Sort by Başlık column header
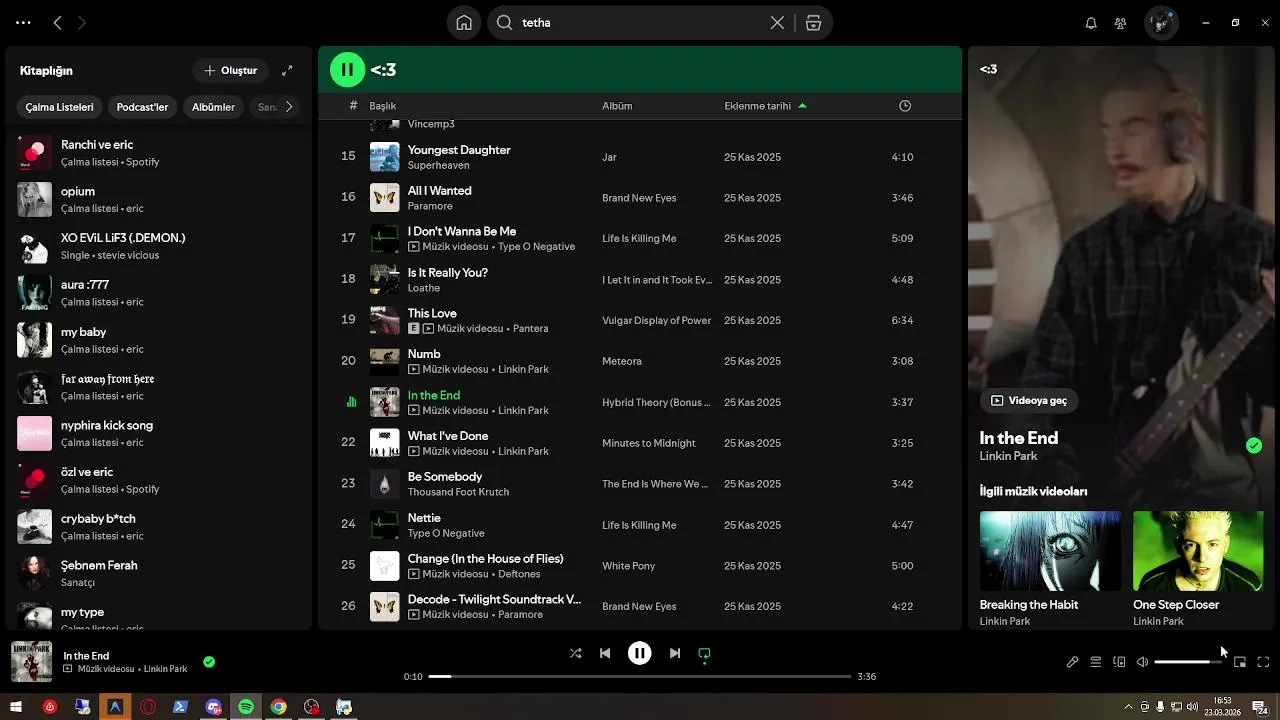 click(x=383, y=106)
